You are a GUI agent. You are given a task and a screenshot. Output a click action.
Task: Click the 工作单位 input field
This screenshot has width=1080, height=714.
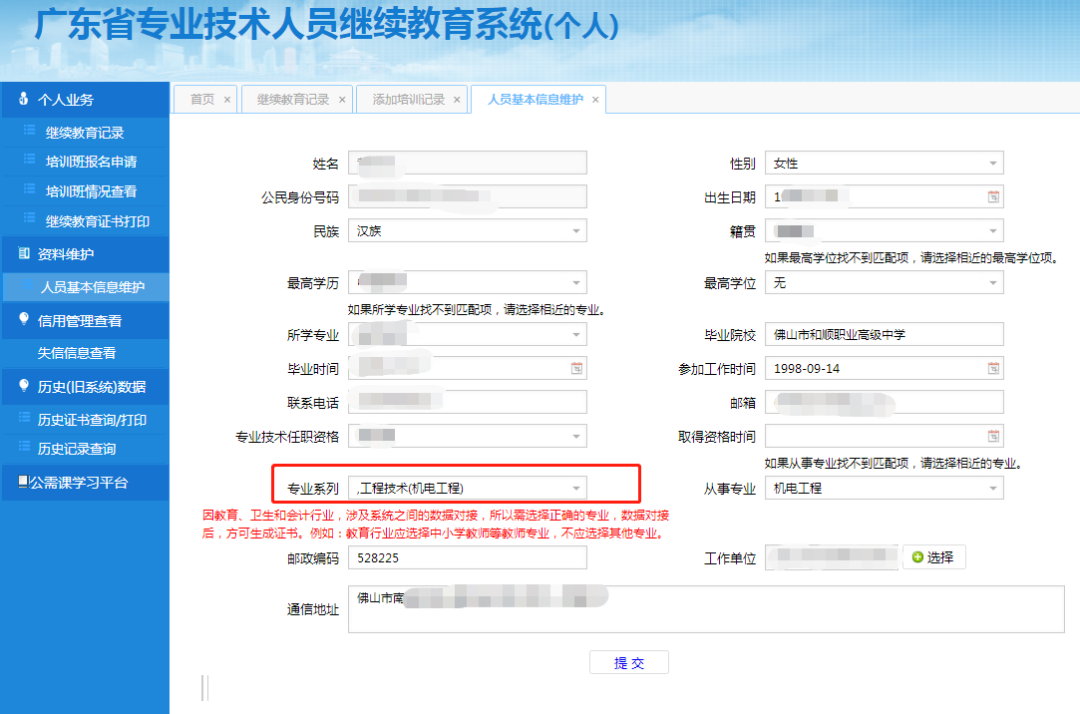point(832,557)
